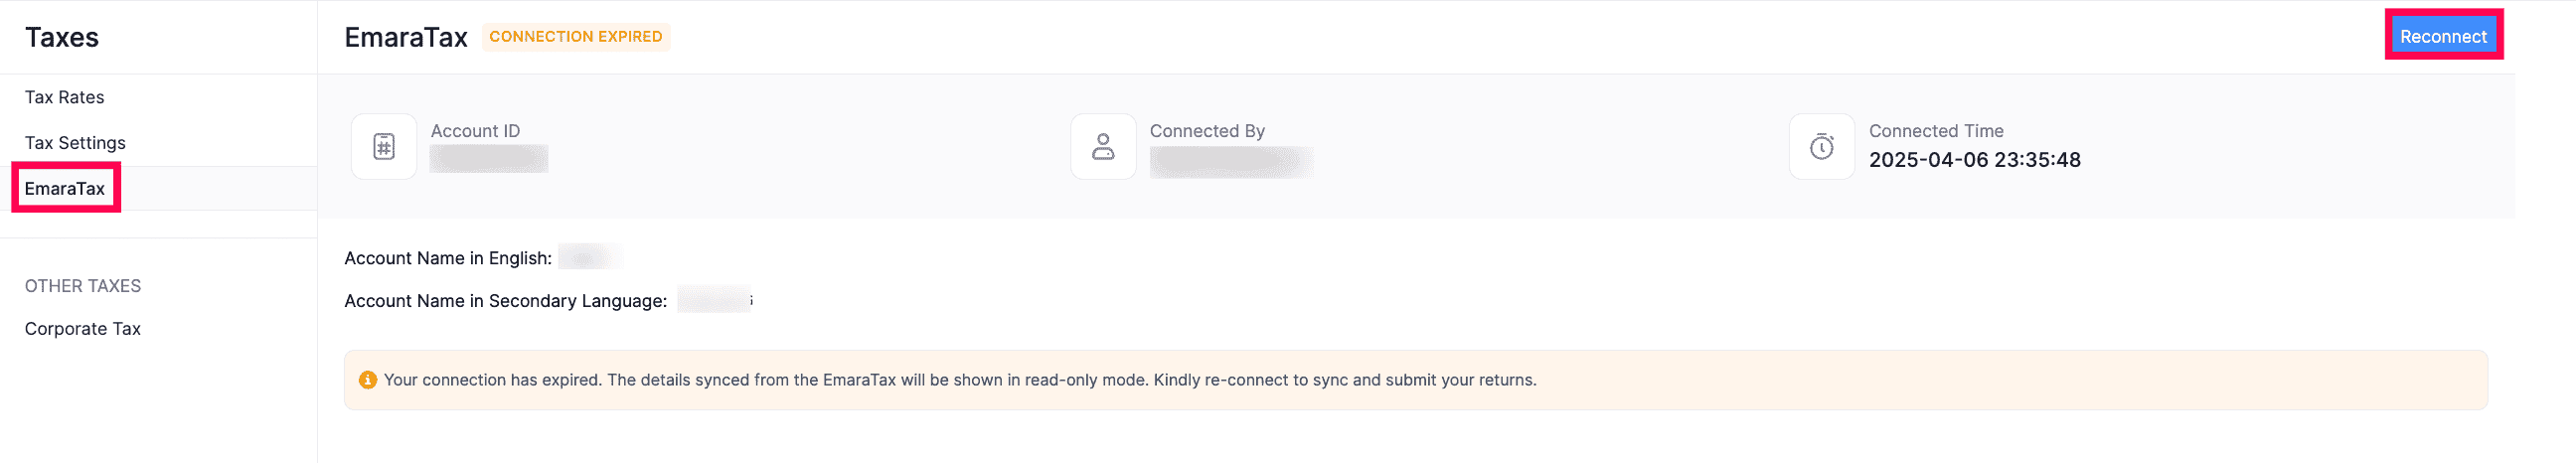
Task: Click the Connected Time timestamp value
Action: 1974,160
